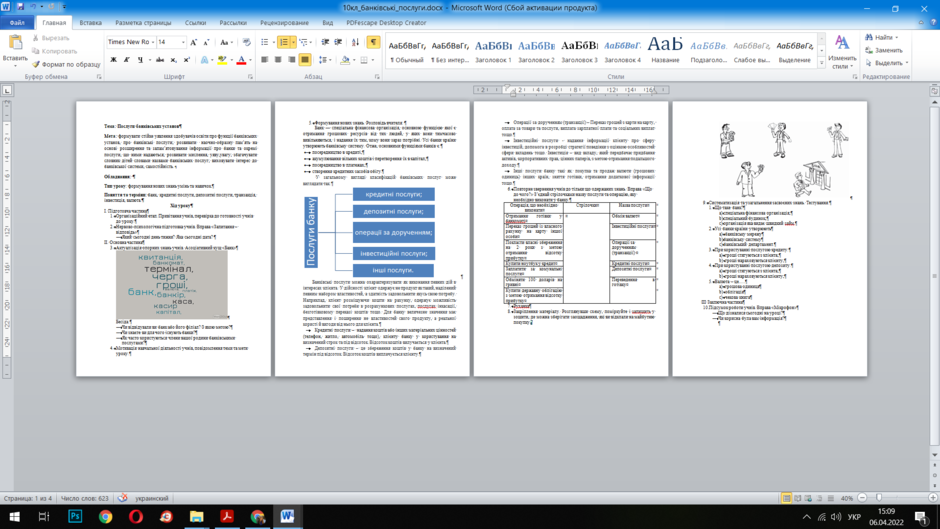
Task: Click the bulleted list icon
Action: pos(266,43)
